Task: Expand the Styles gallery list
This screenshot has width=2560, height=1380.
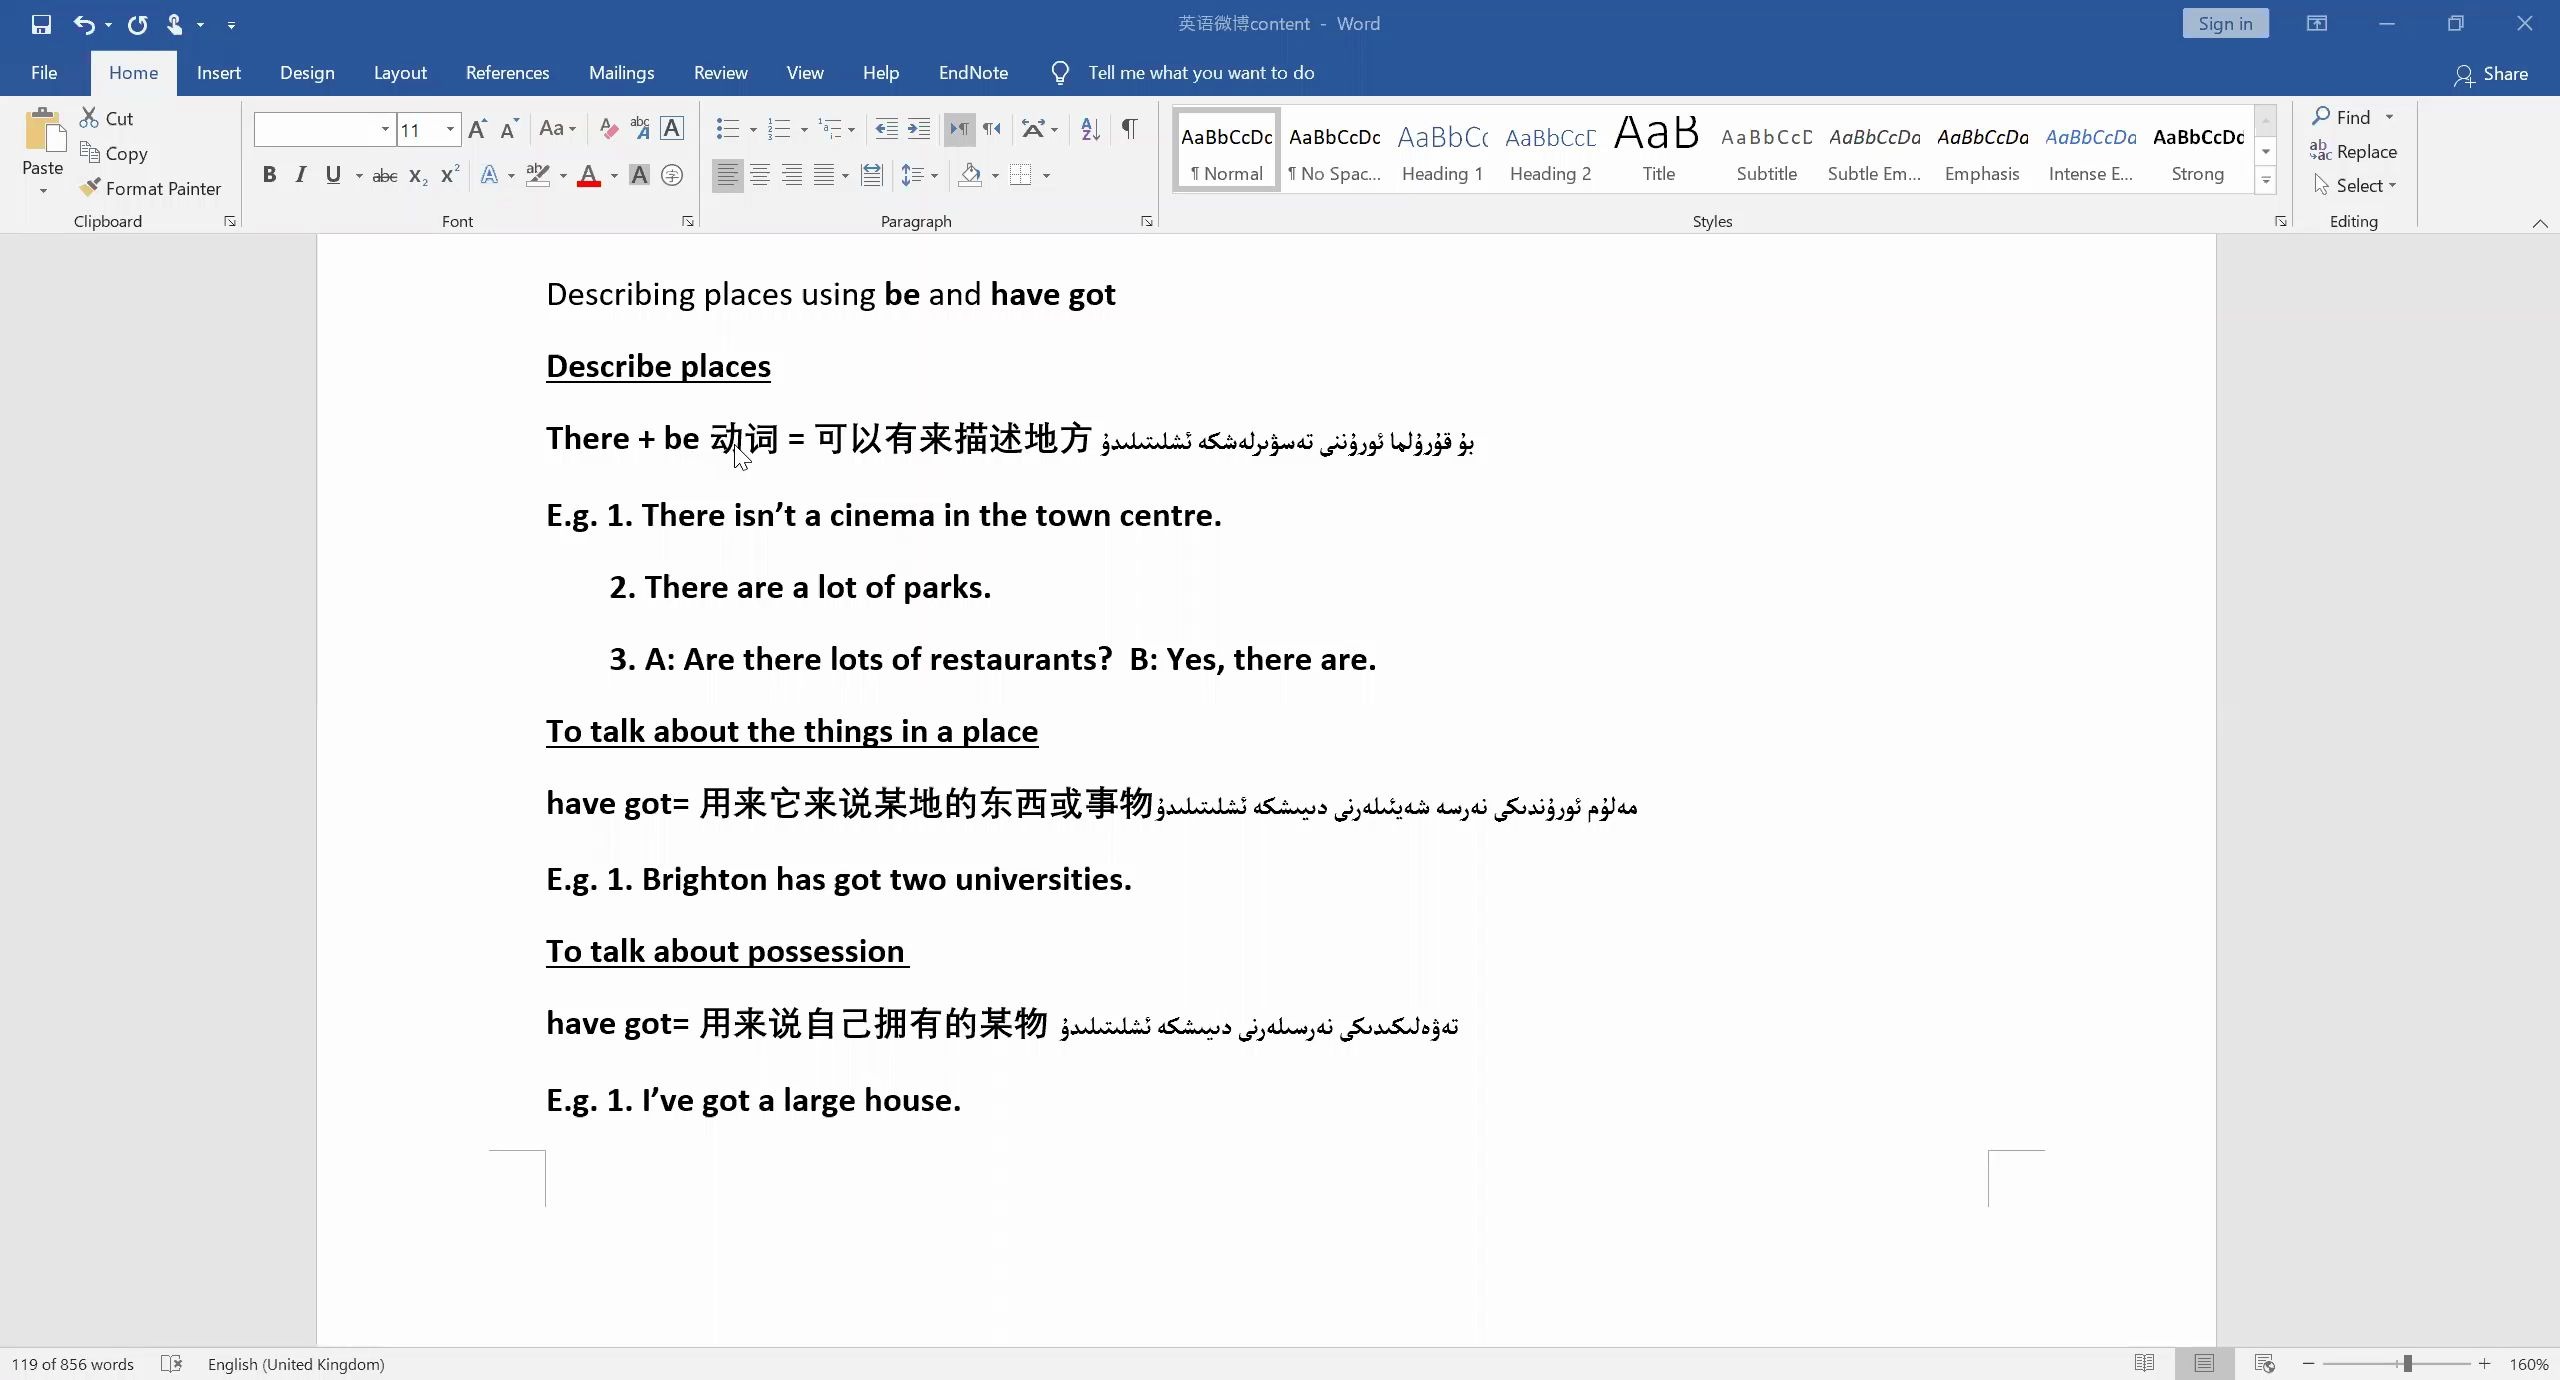Action: 2266,181
